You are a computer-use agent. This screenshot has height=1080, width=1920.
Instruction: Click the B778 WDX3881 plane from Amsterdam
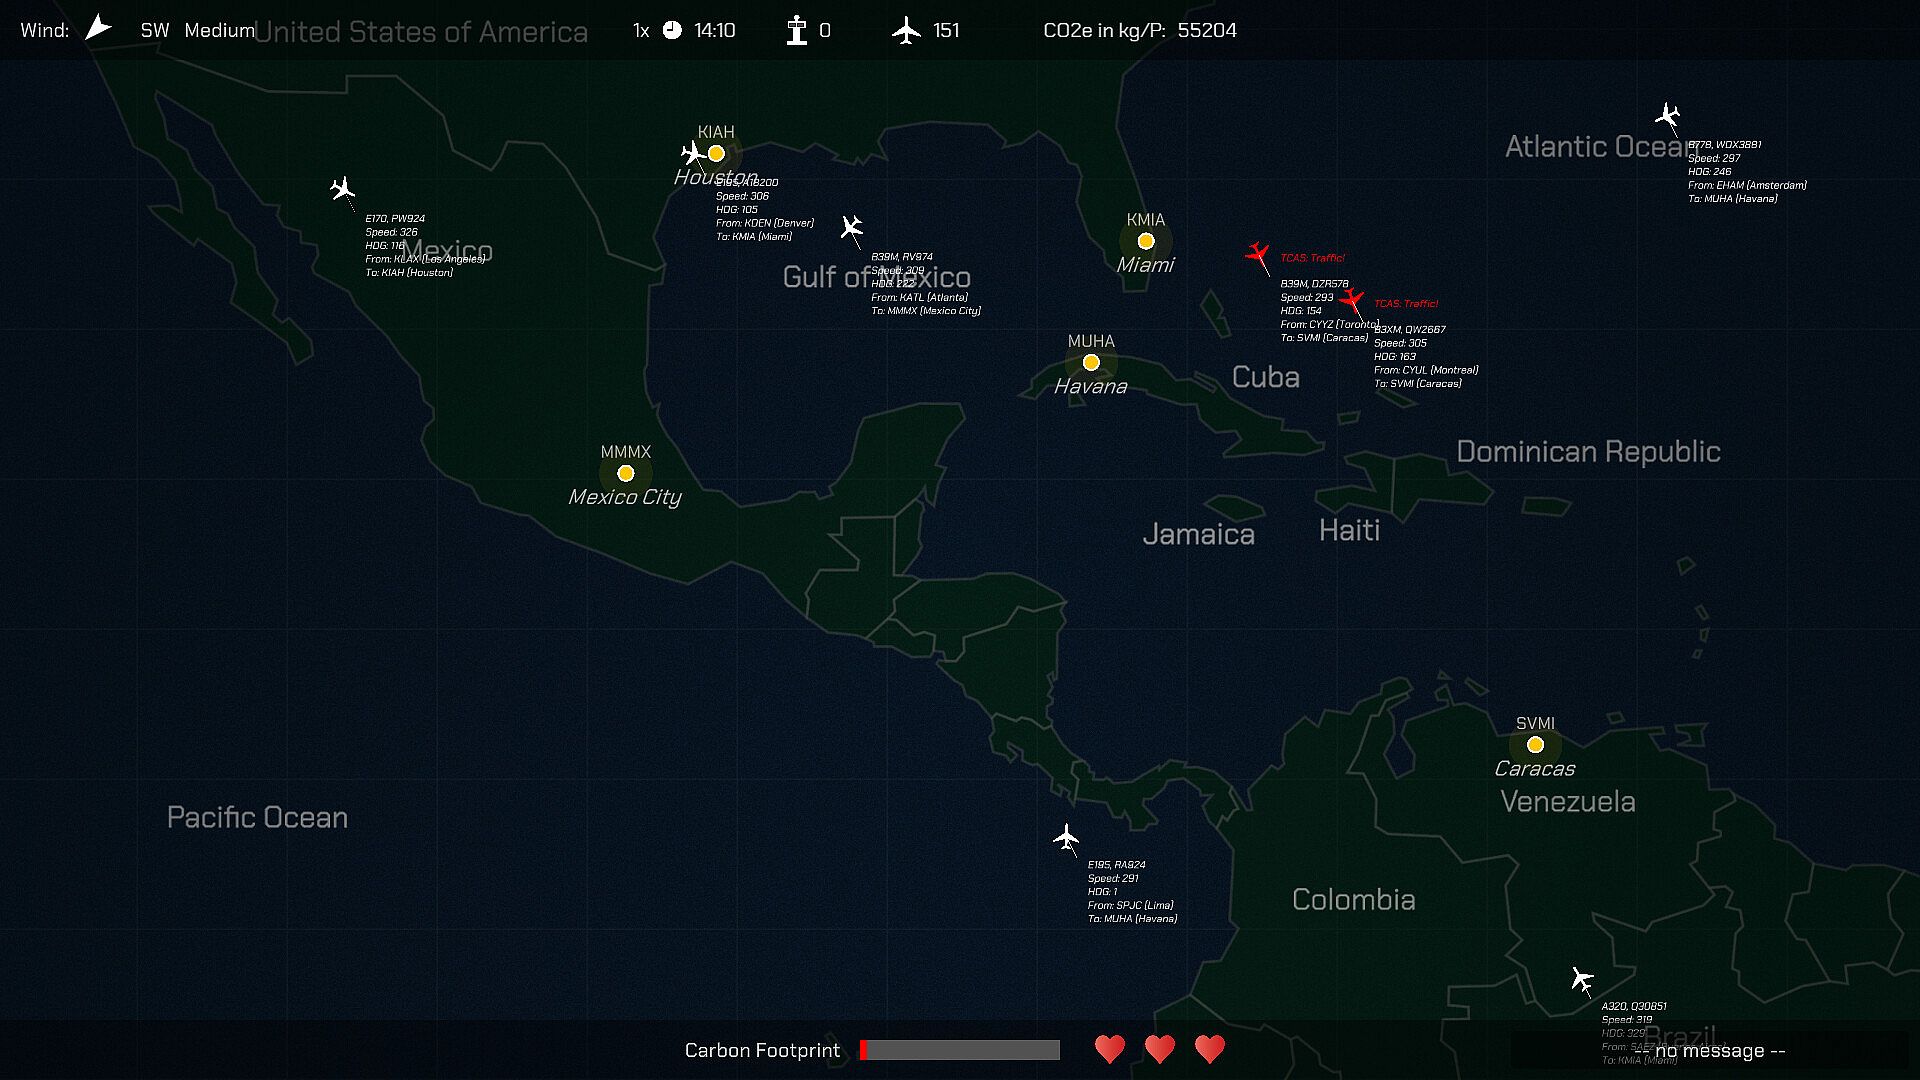[x=1667, y=115]
